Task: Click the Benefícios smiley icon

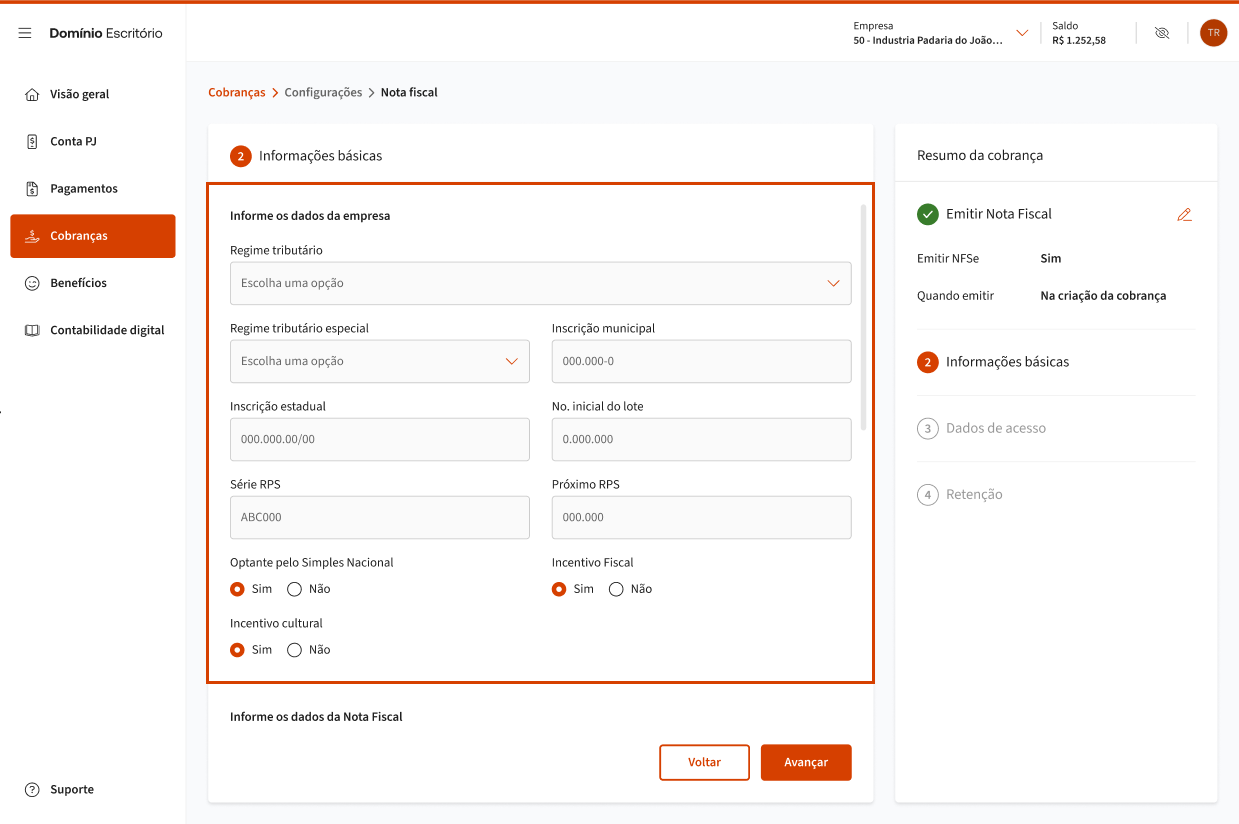Action: pyautogui.click(x=32, y=283)
